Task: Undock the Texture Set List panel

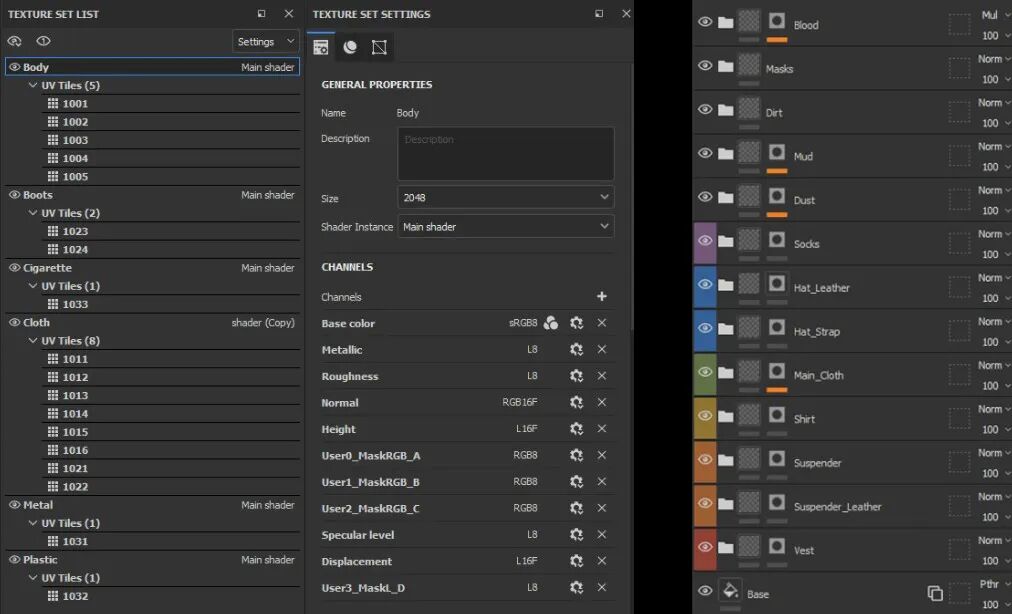Action: point(261,14)
